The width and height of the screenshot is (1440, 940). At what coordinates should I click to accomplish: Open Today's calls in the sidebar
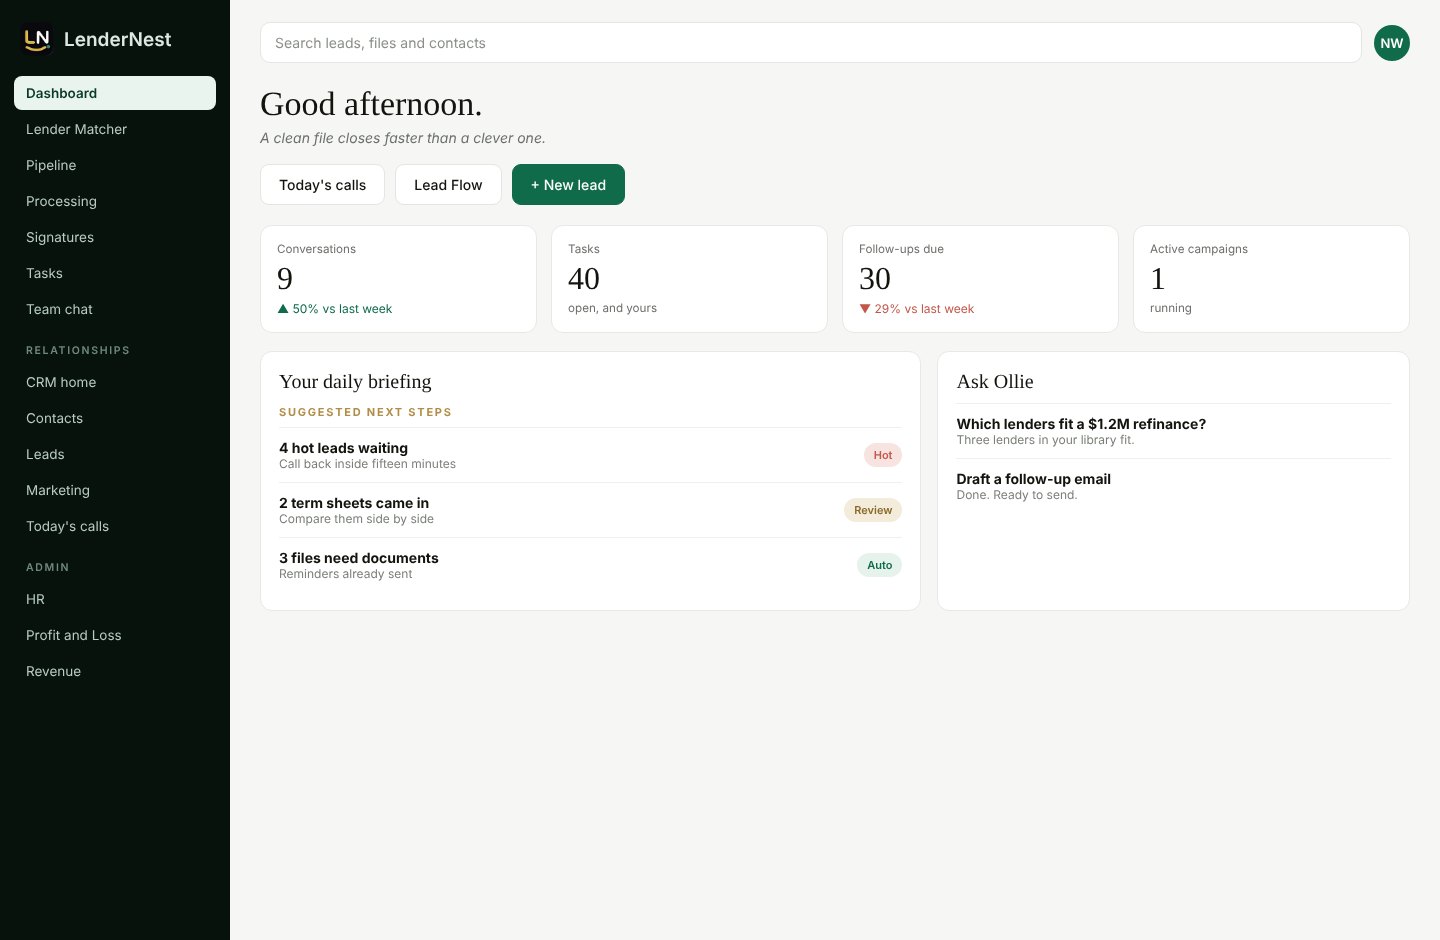point(115,526)
